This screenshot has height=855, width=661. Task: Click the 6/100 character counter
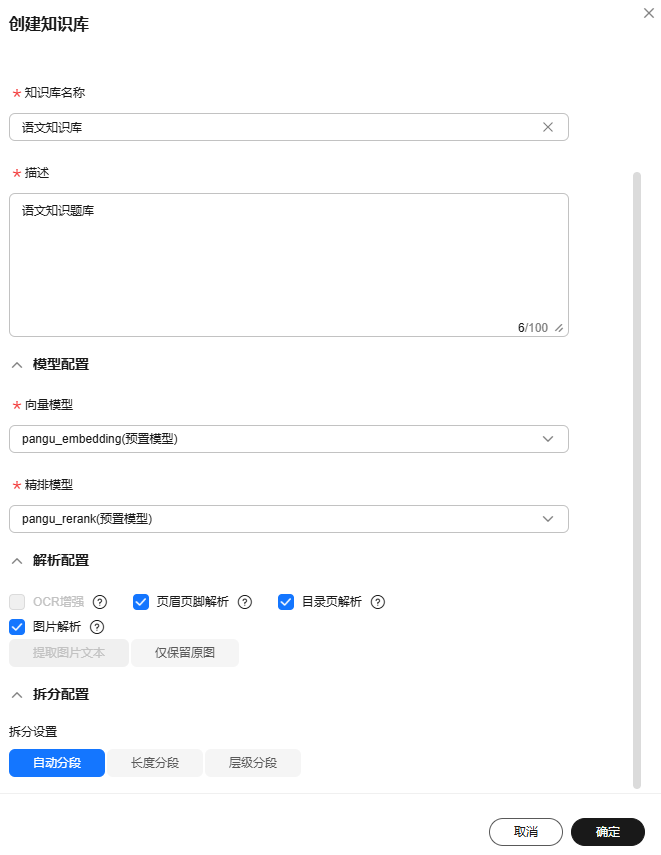tap(533, 328)
